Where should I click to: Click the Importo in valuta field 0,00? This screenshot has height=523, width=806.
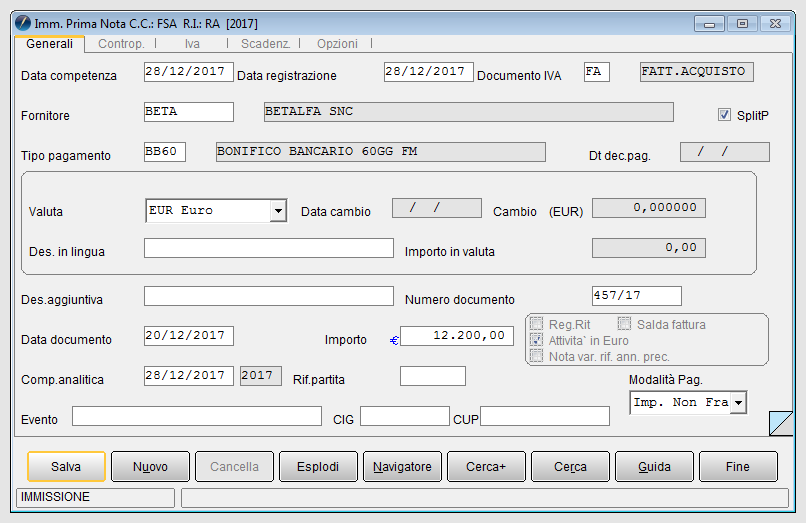[x=649, y=248]
